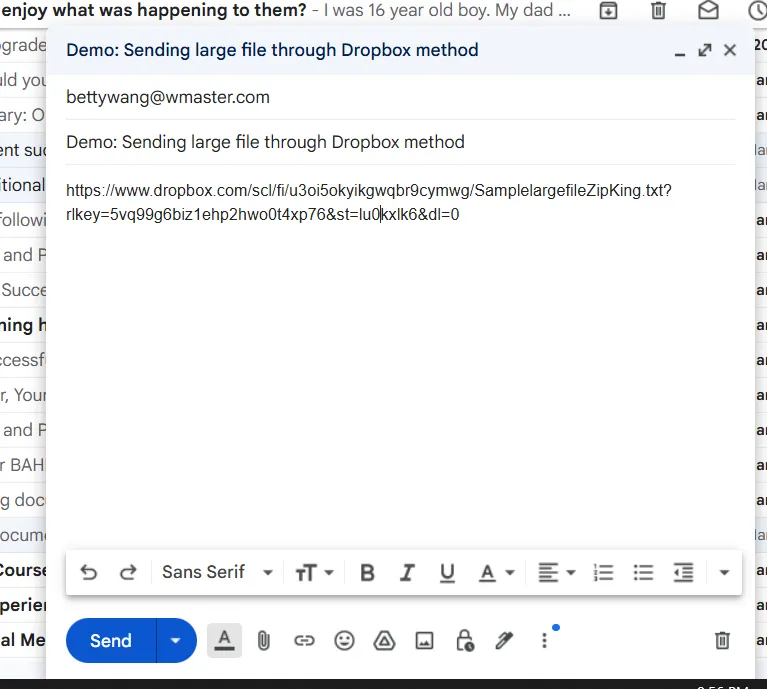767x689 pixels.
Task: Open the text size dropdown
Action: coord(314,573)
